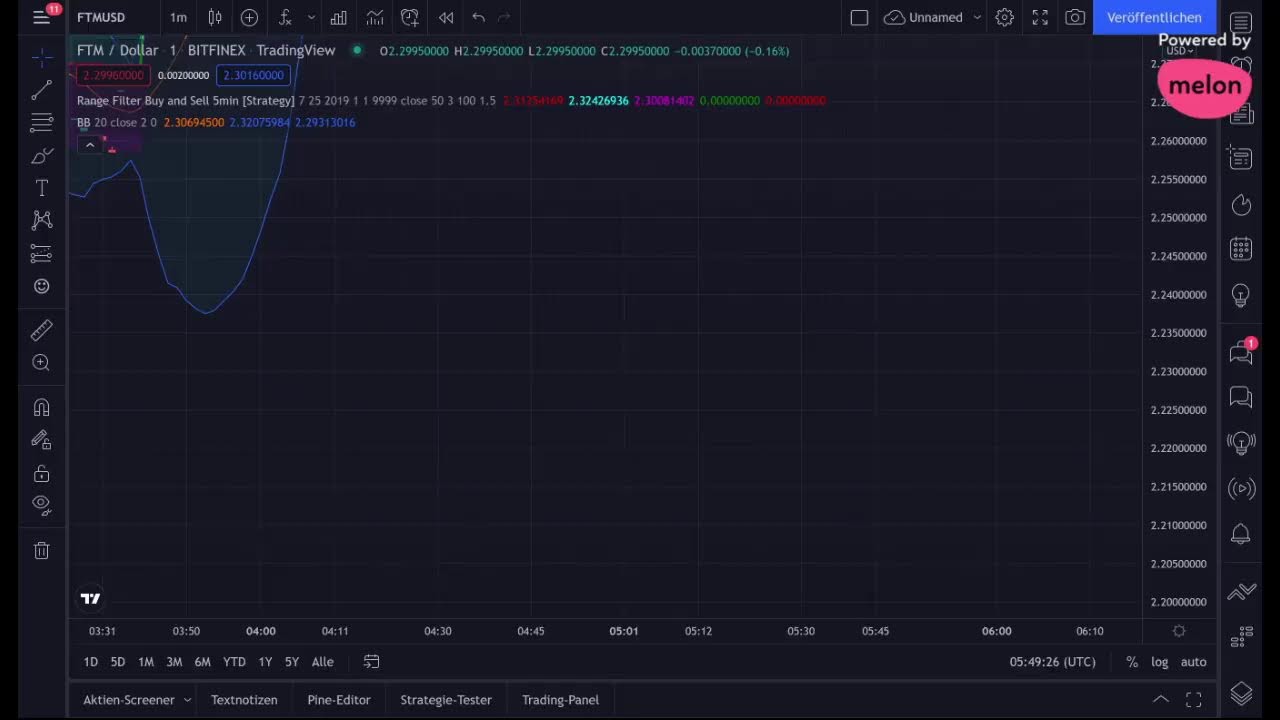Toggle percent scale mode
Viewport: 1280px width, 720px height.
(x=1132, y=662)
